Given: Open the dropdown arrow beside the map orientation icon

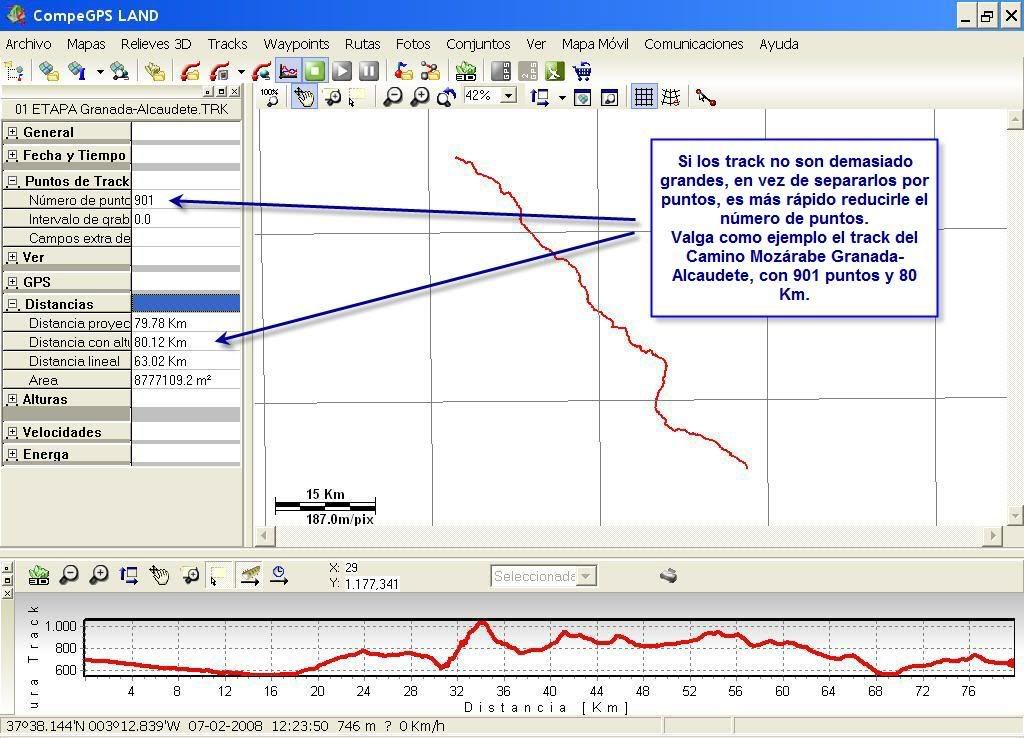Looking at the screenshot, I should coord(562,98).
